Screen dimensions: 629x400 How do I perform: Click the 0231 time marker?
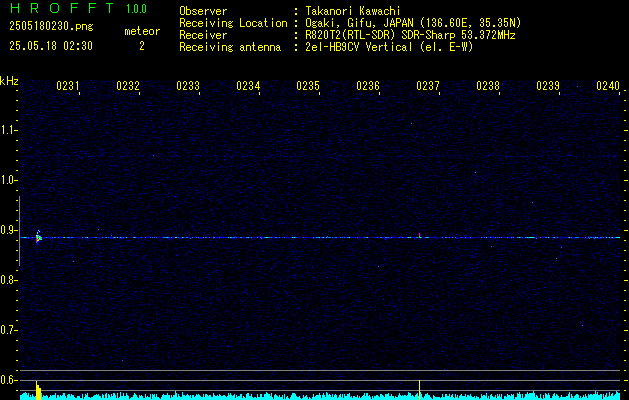[x=67, y=86]
